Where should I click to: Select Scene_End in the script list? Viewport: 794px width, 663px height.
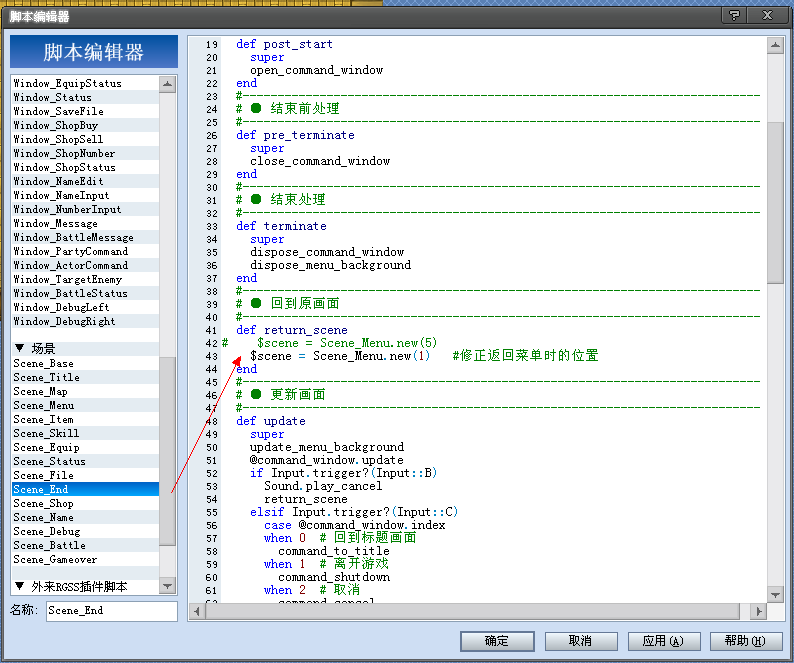pos(85,489)
